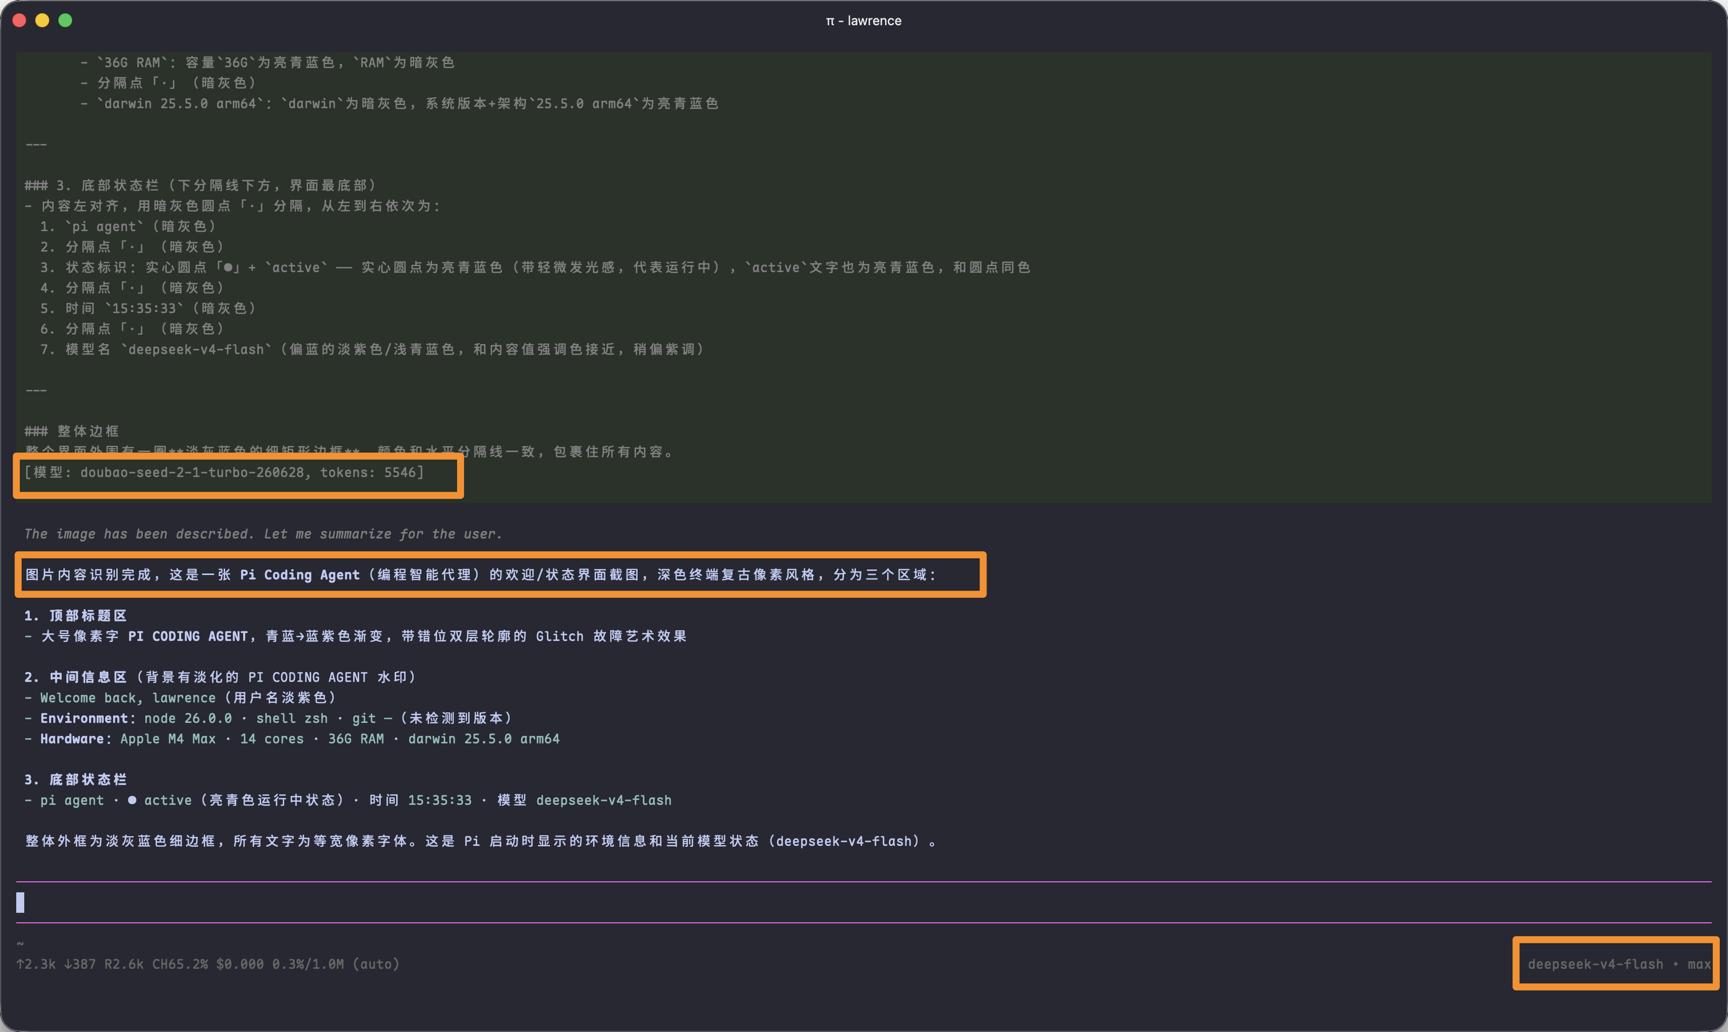Click the '7. 模型名 `deepseek-v4-flash`' list item
The image size is (1728, 1032).
pos(372,349)
